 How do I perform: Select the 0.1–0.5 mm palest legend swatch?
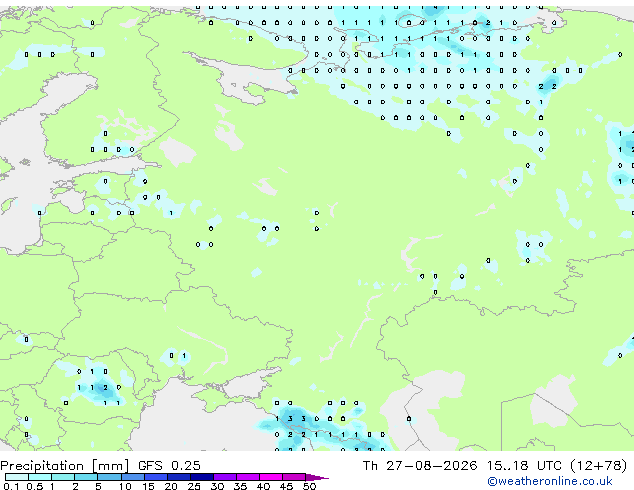coord(17,477)
